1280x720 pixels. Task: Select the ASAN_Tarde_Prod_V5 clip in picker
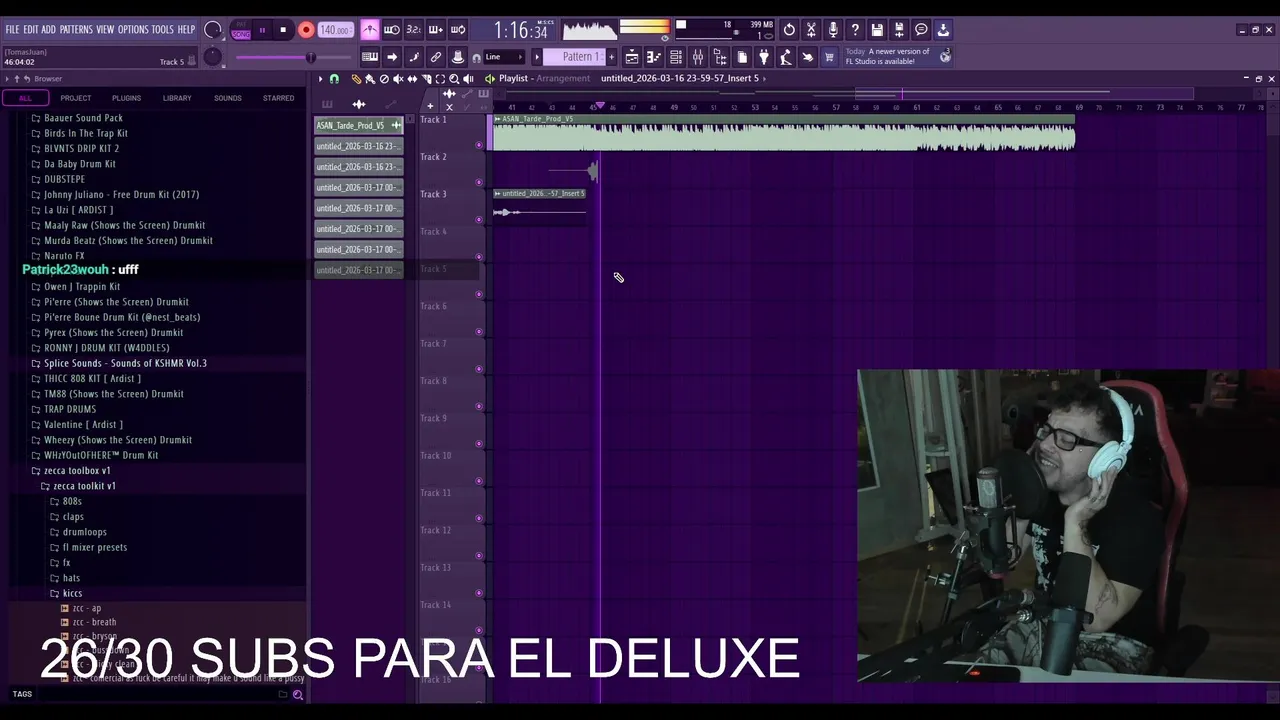(358, 125)
